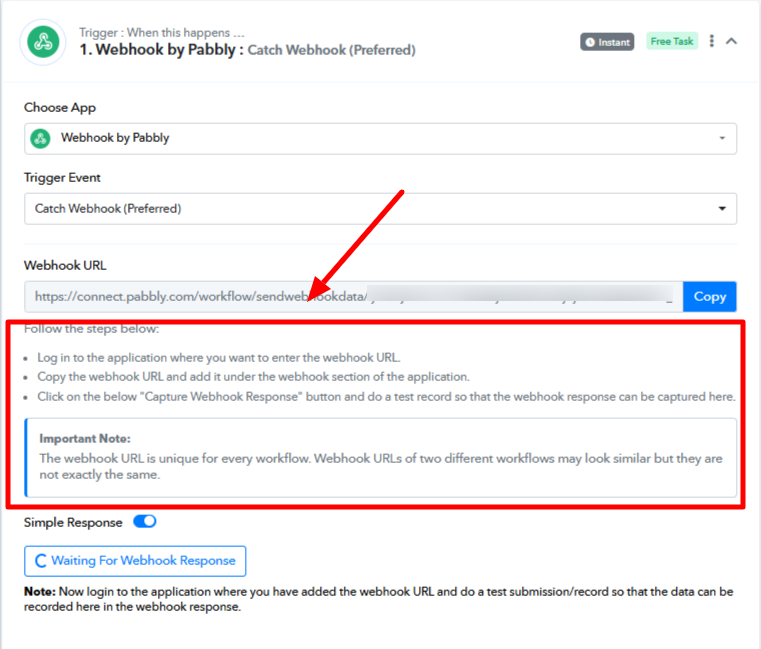The image size is (761, 649).
Task: Click the Webhook by Pabbly trigger icon
Action: pyautogui.click(x=43, y=42)
